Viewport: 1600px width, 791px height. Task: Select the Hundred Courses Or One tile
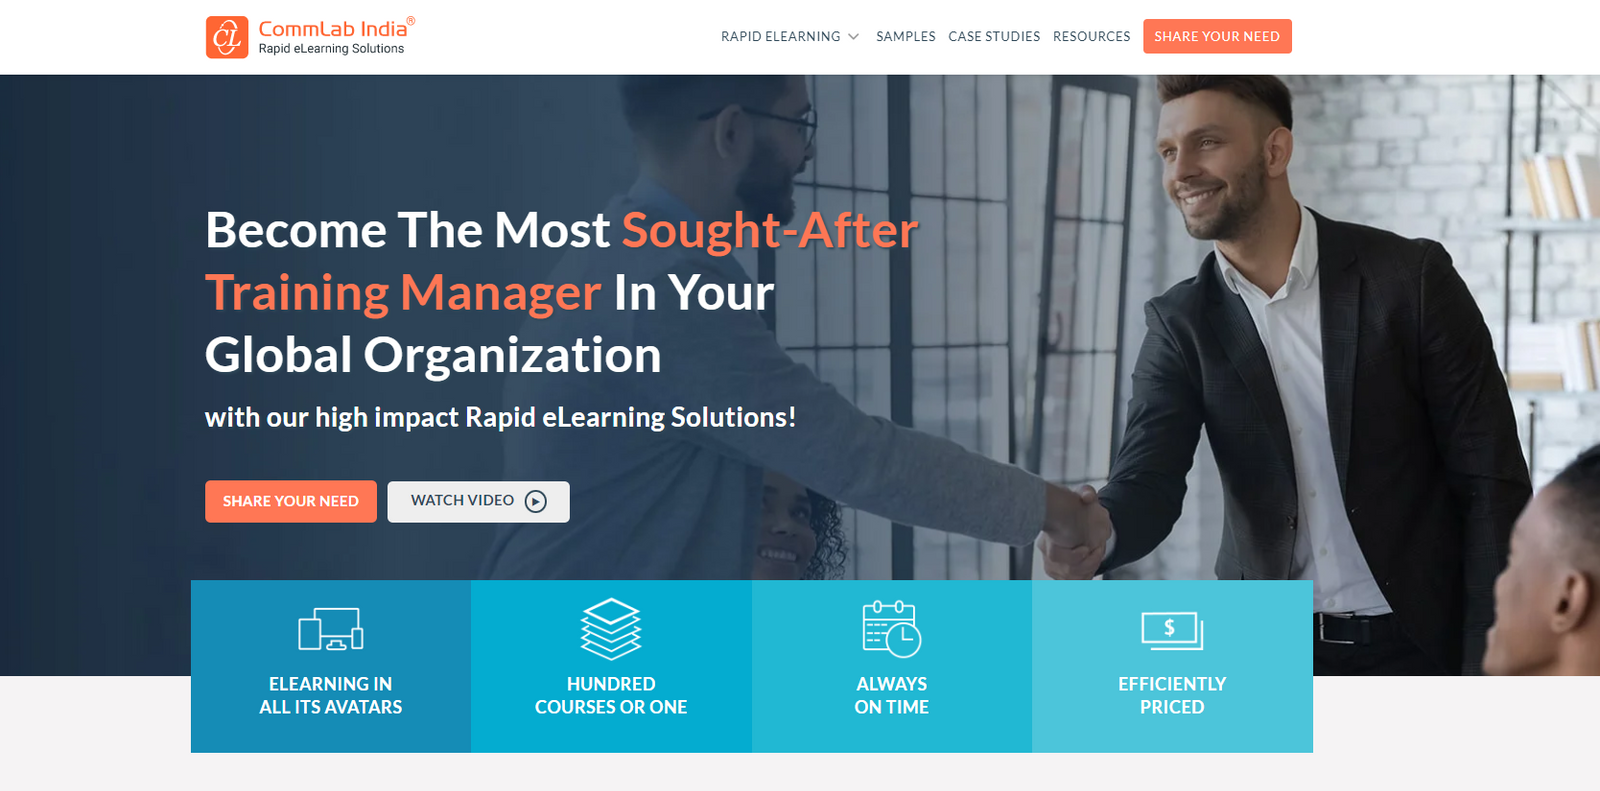[x=611, y=666]
